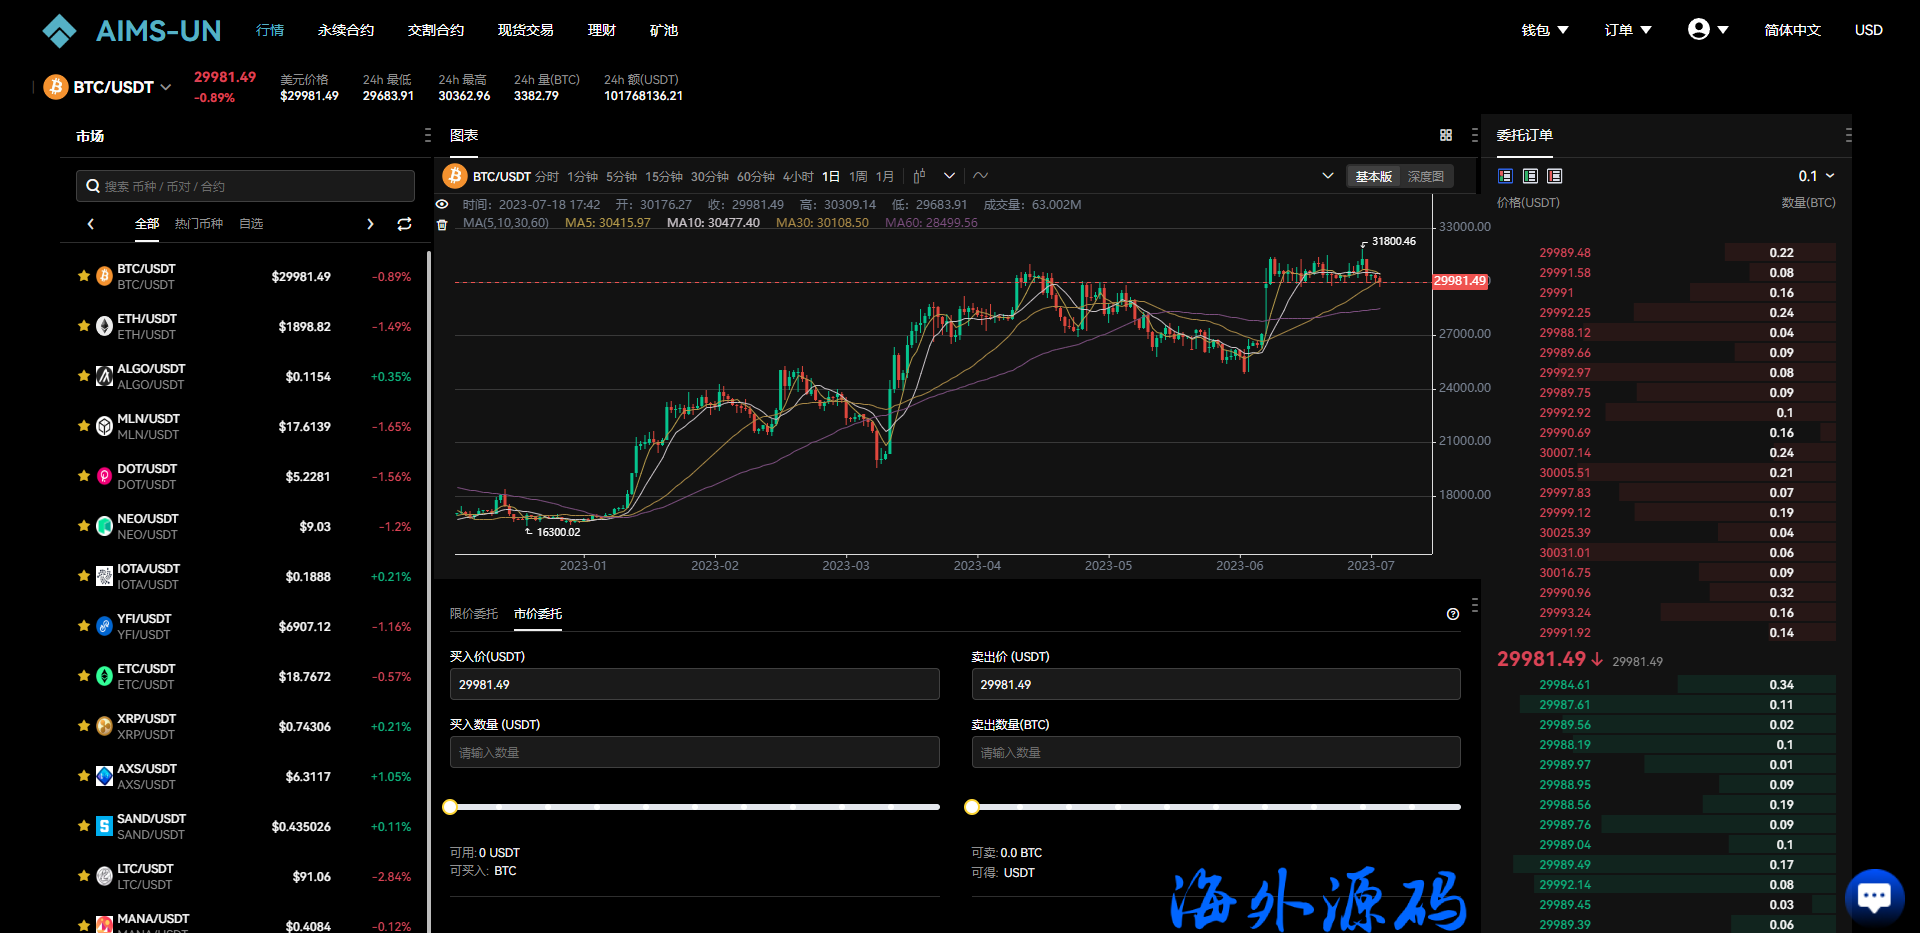The width and height of the screenshot is (1920, 933).
Task: Click the help icon in order form
Action: coord(1452,614)
